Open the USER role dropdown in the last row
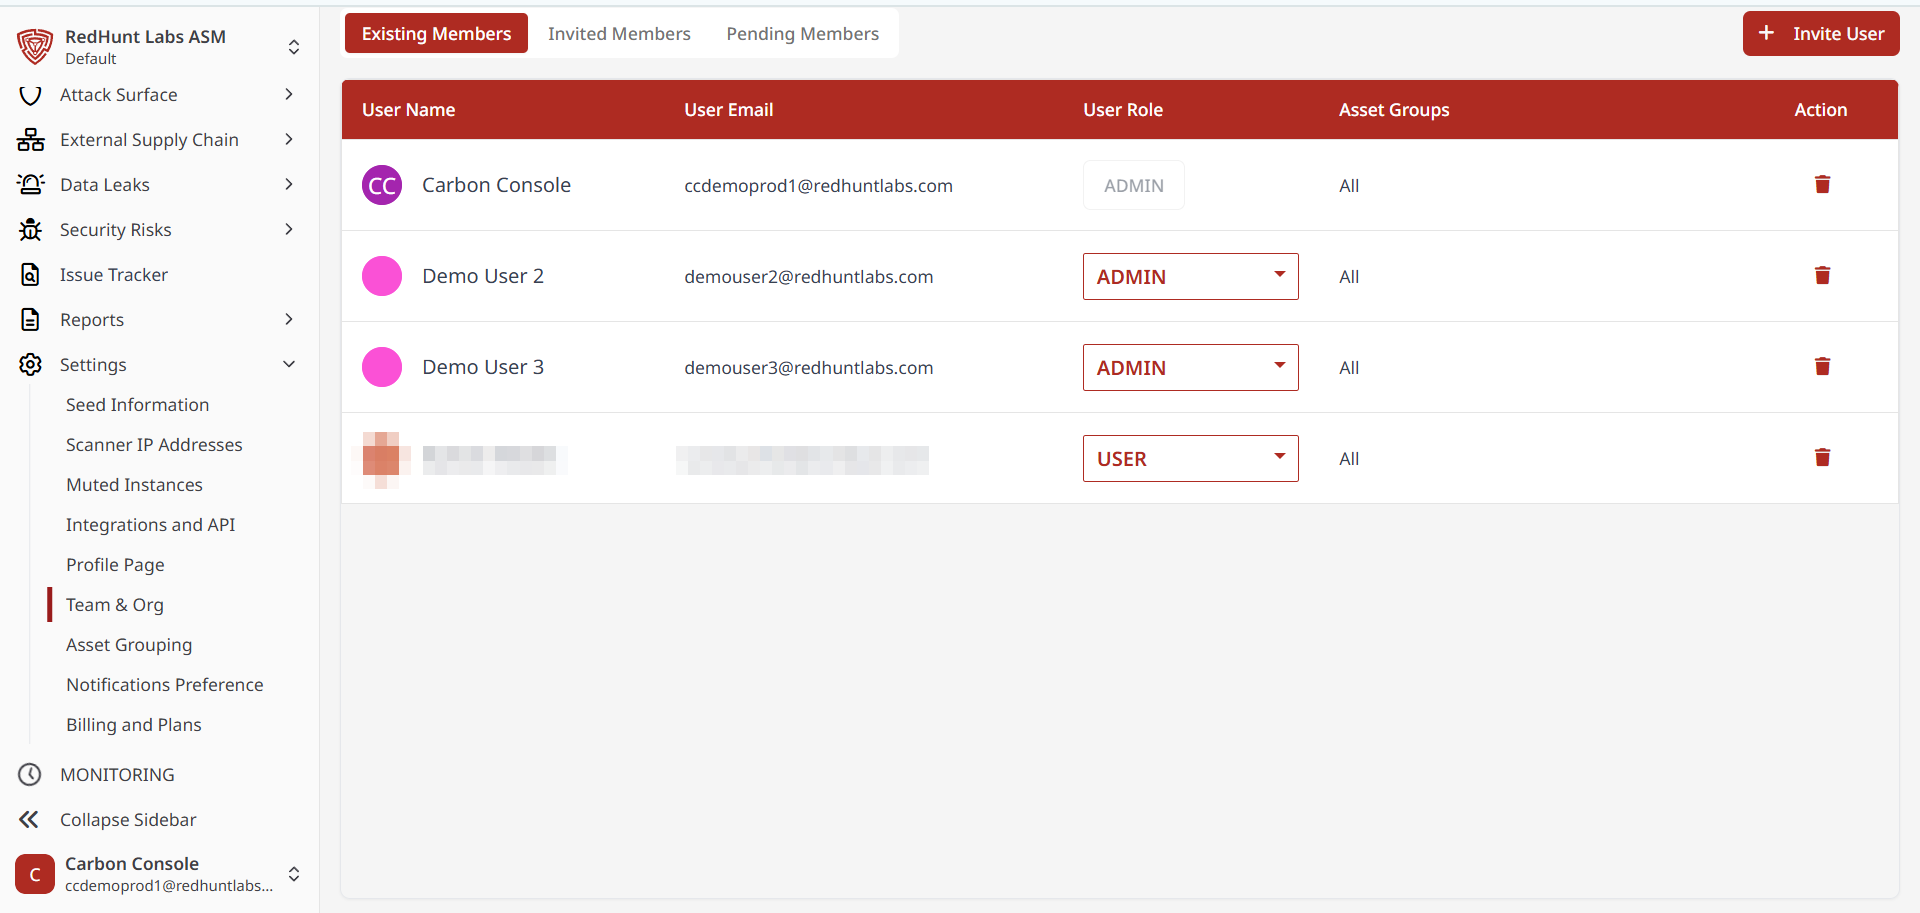Screen dimensions: 1920x913 tap(1190, 458)
